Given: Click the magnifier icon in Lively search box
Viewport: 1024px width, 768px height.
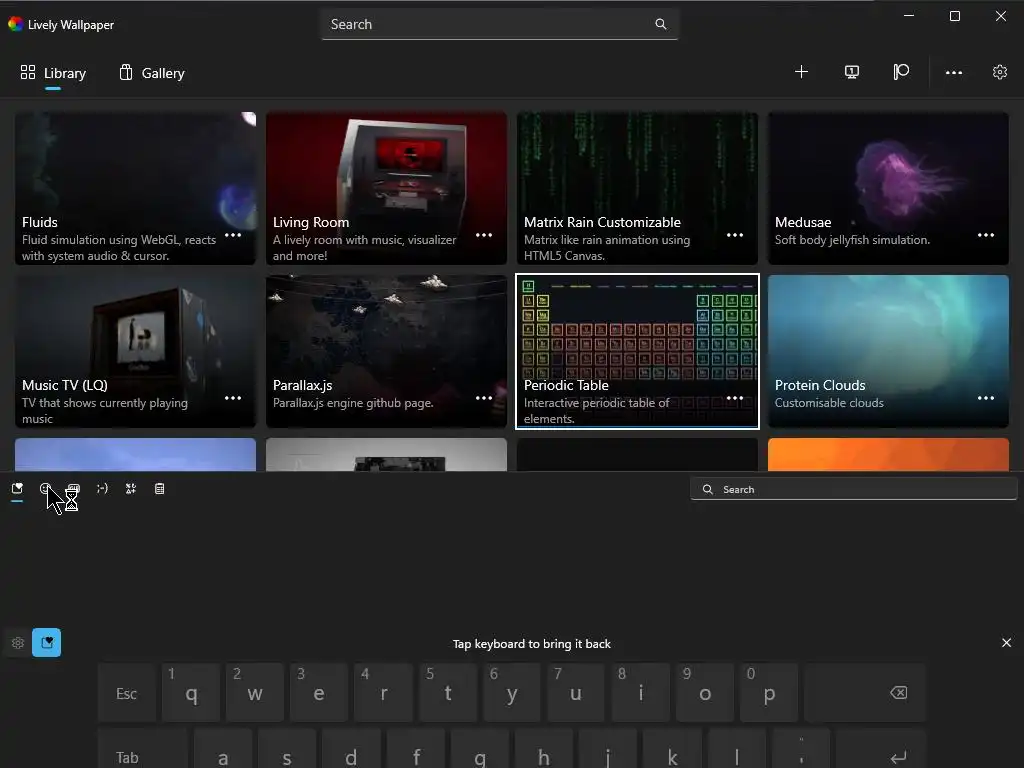Looking at the screenshot, I should tap(661, 24).
